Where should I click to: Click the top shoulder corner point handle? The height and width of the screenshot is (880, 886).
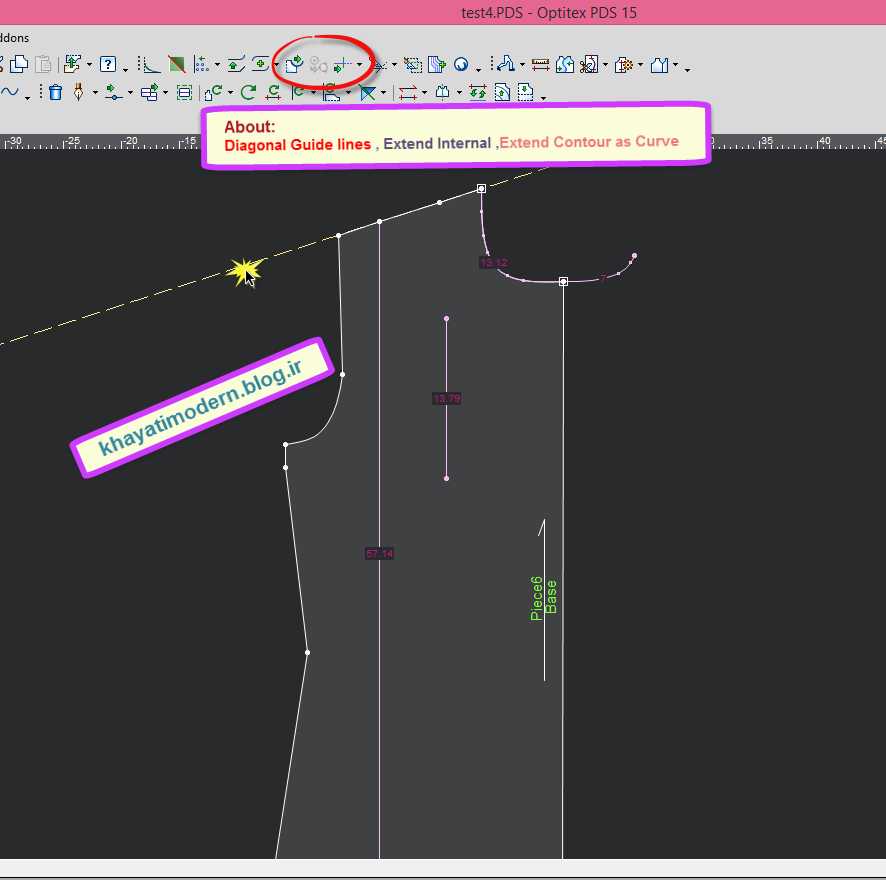tap(481, 188)
